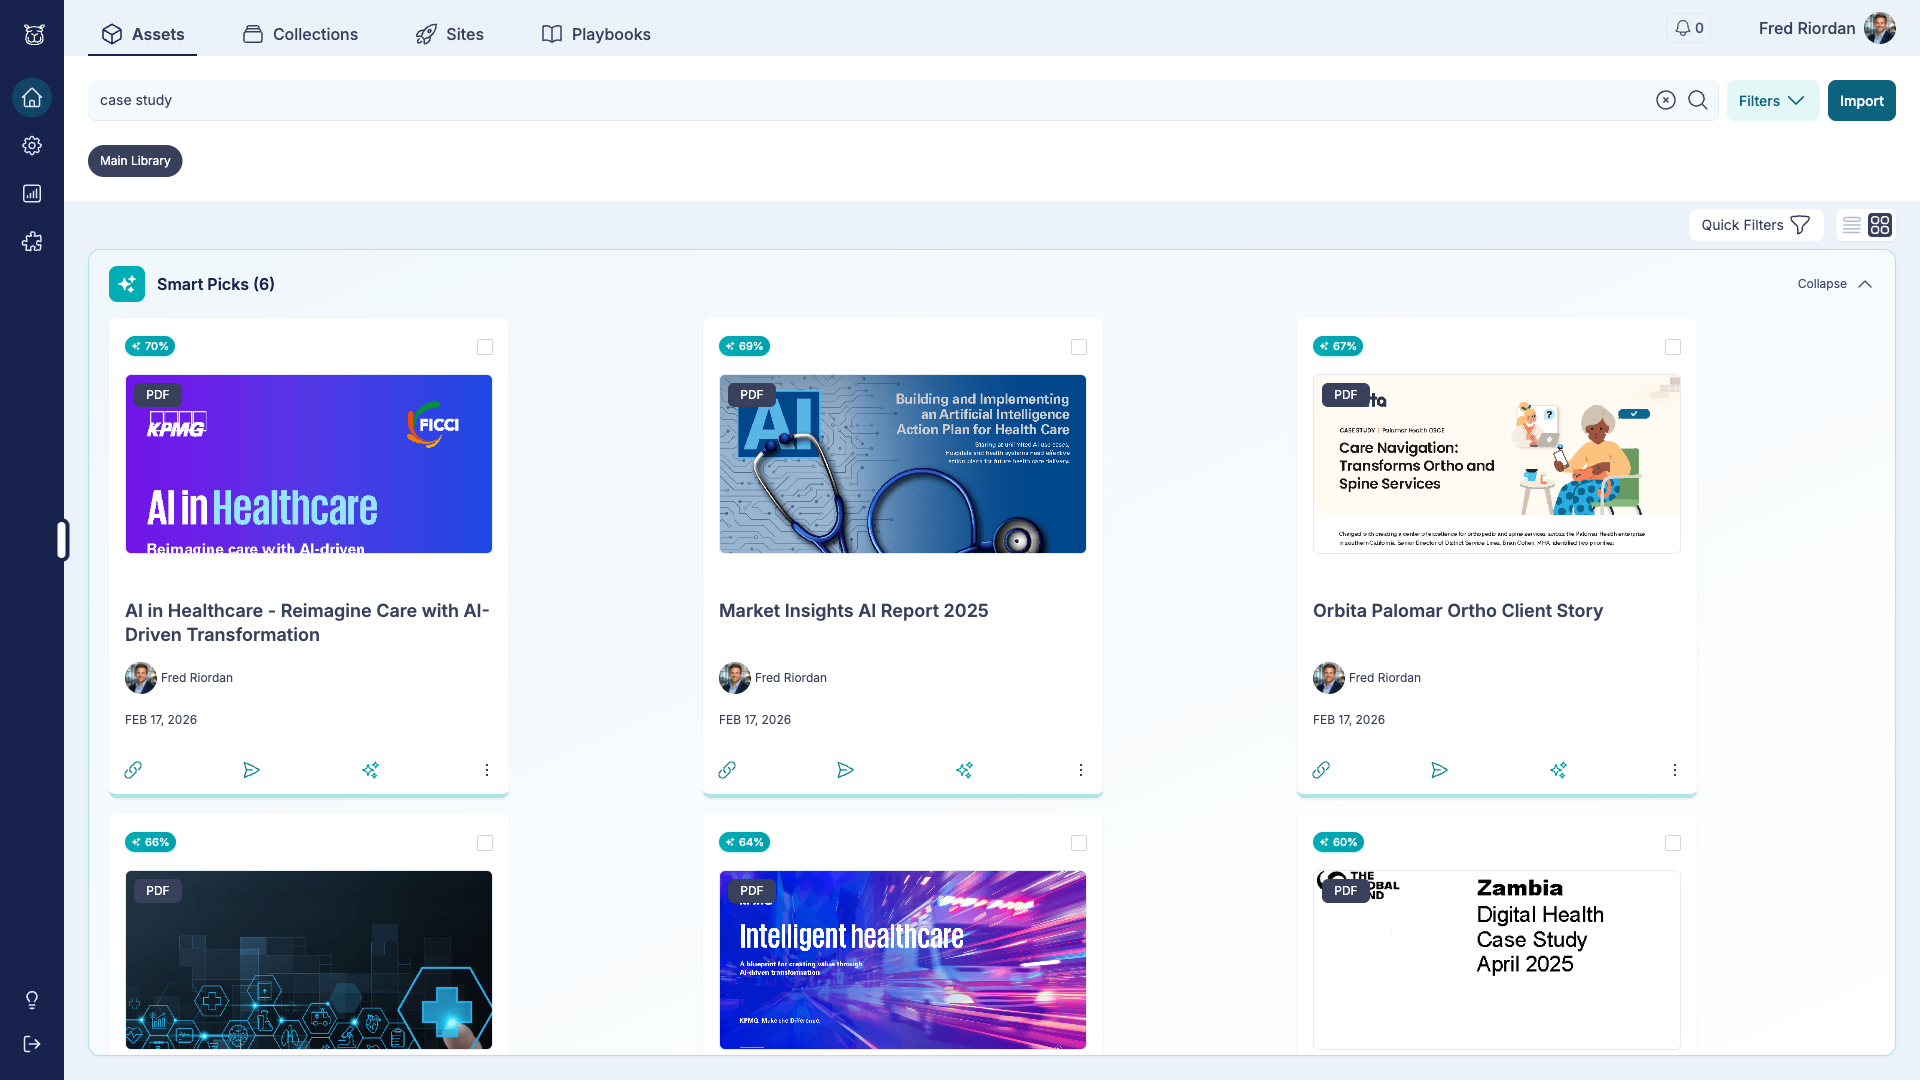The width and height of the screenshot is (1920, 1080).
Task: Open the analytics panel in sidebar
Action: click(32, 193)
